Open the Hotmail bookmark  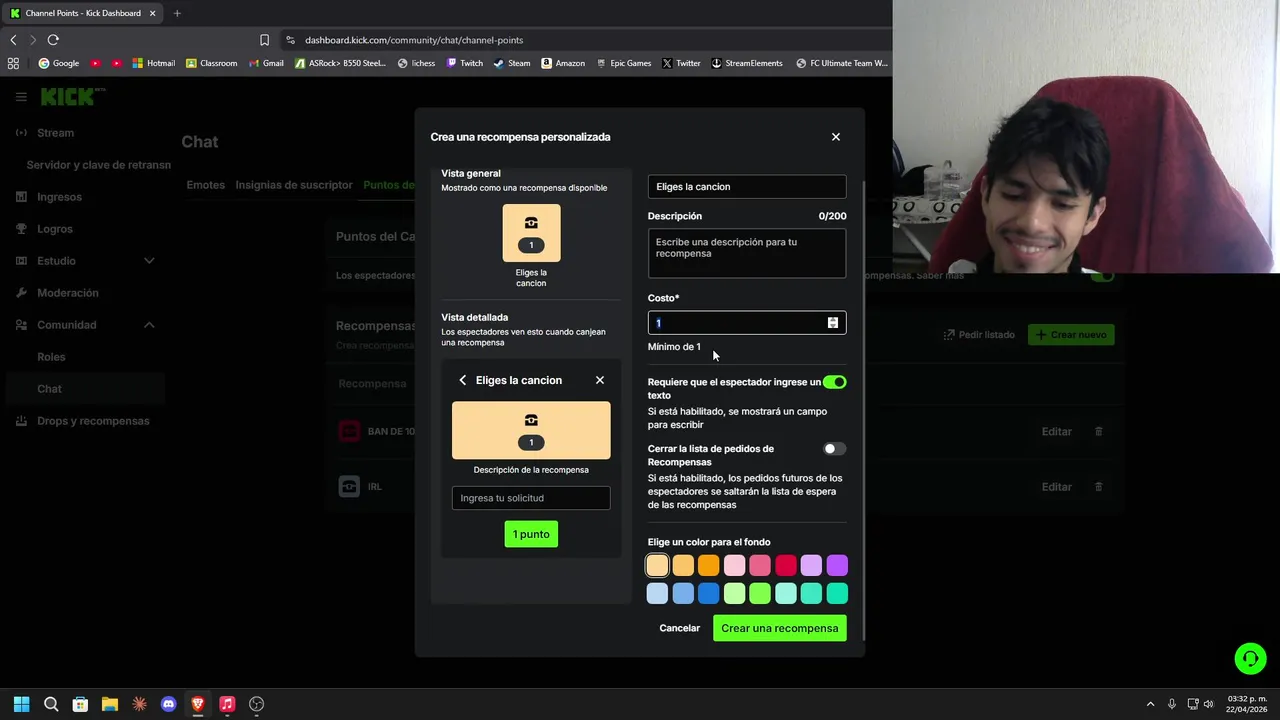pyautogui.click(x=153, y=63)
